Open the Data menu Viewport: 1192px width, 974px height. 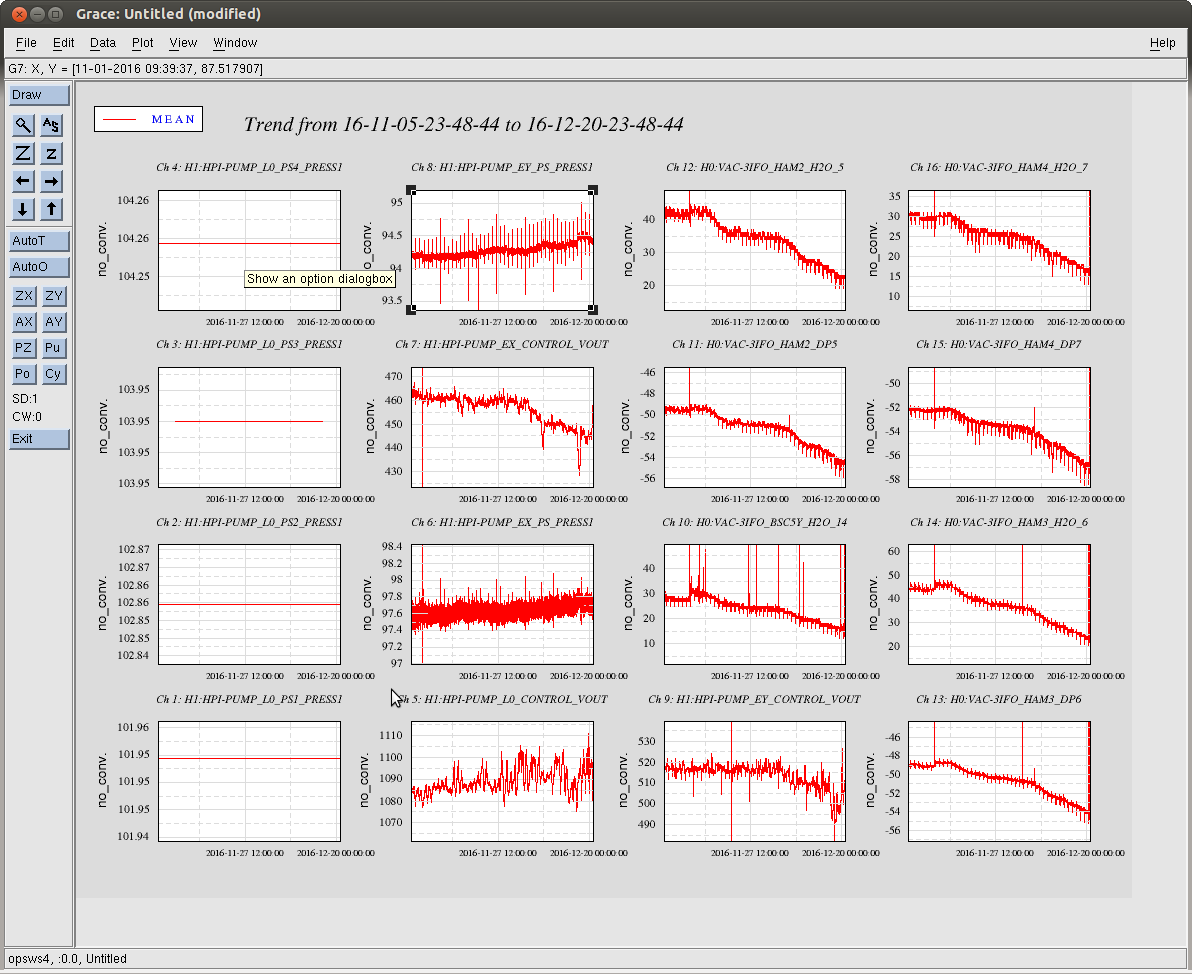pyautogui.click(x=103, y=43)
